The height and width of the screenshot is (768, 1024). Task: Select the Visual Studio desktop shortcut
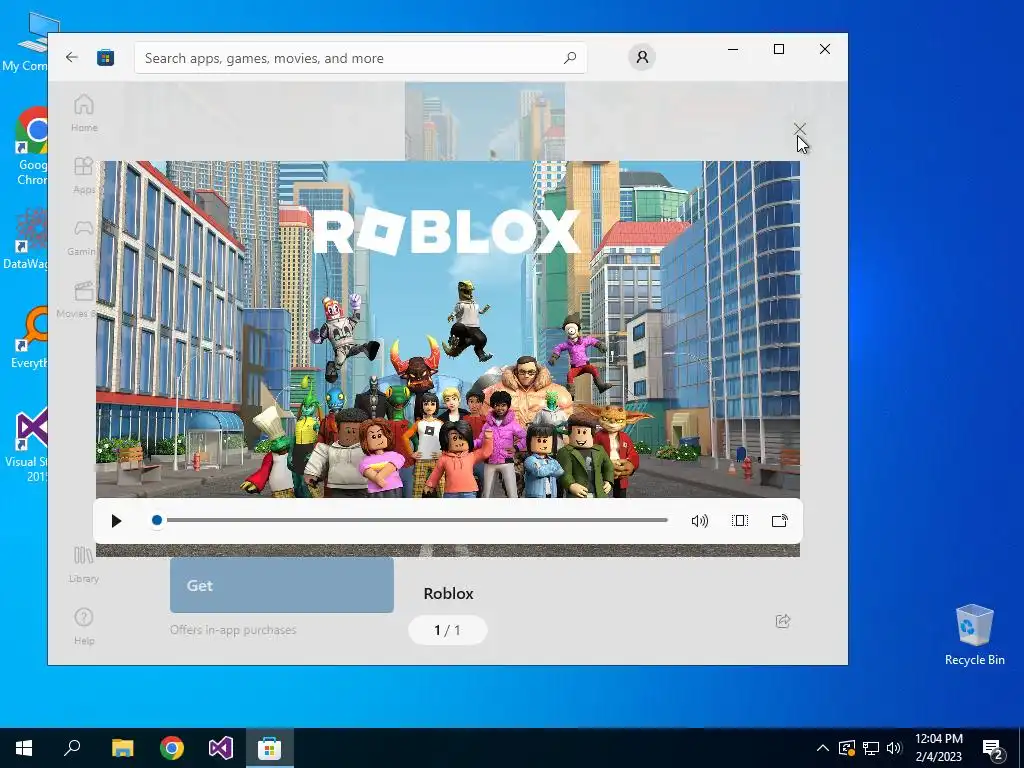point(26,447)
